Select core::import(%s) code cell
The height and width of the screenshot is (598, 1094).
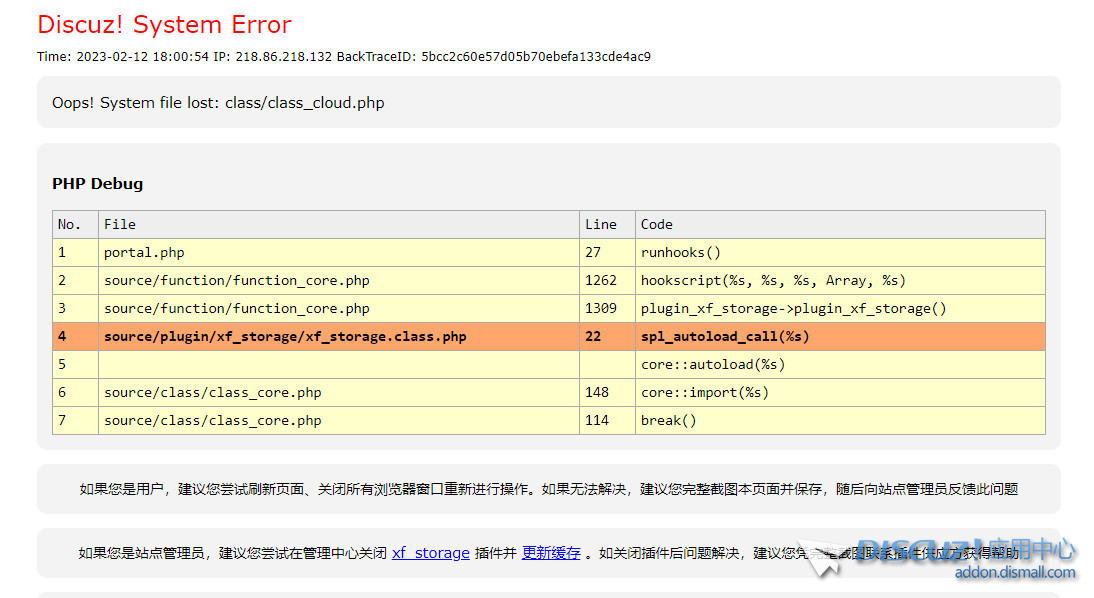[840, 392]
